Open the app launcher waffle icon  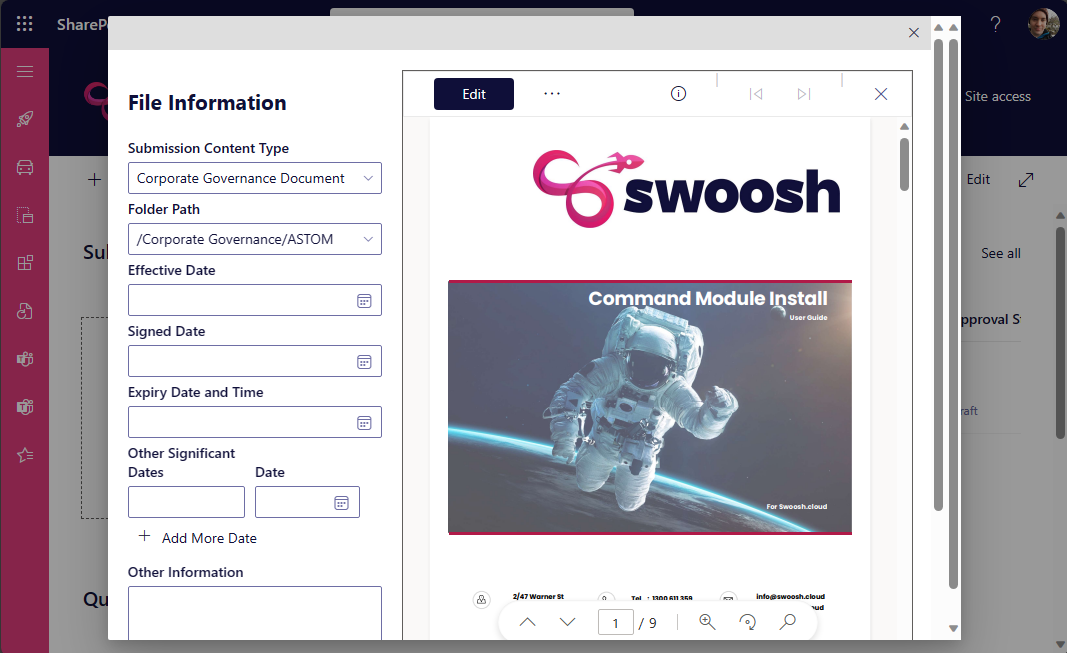(x=25, y=24)
